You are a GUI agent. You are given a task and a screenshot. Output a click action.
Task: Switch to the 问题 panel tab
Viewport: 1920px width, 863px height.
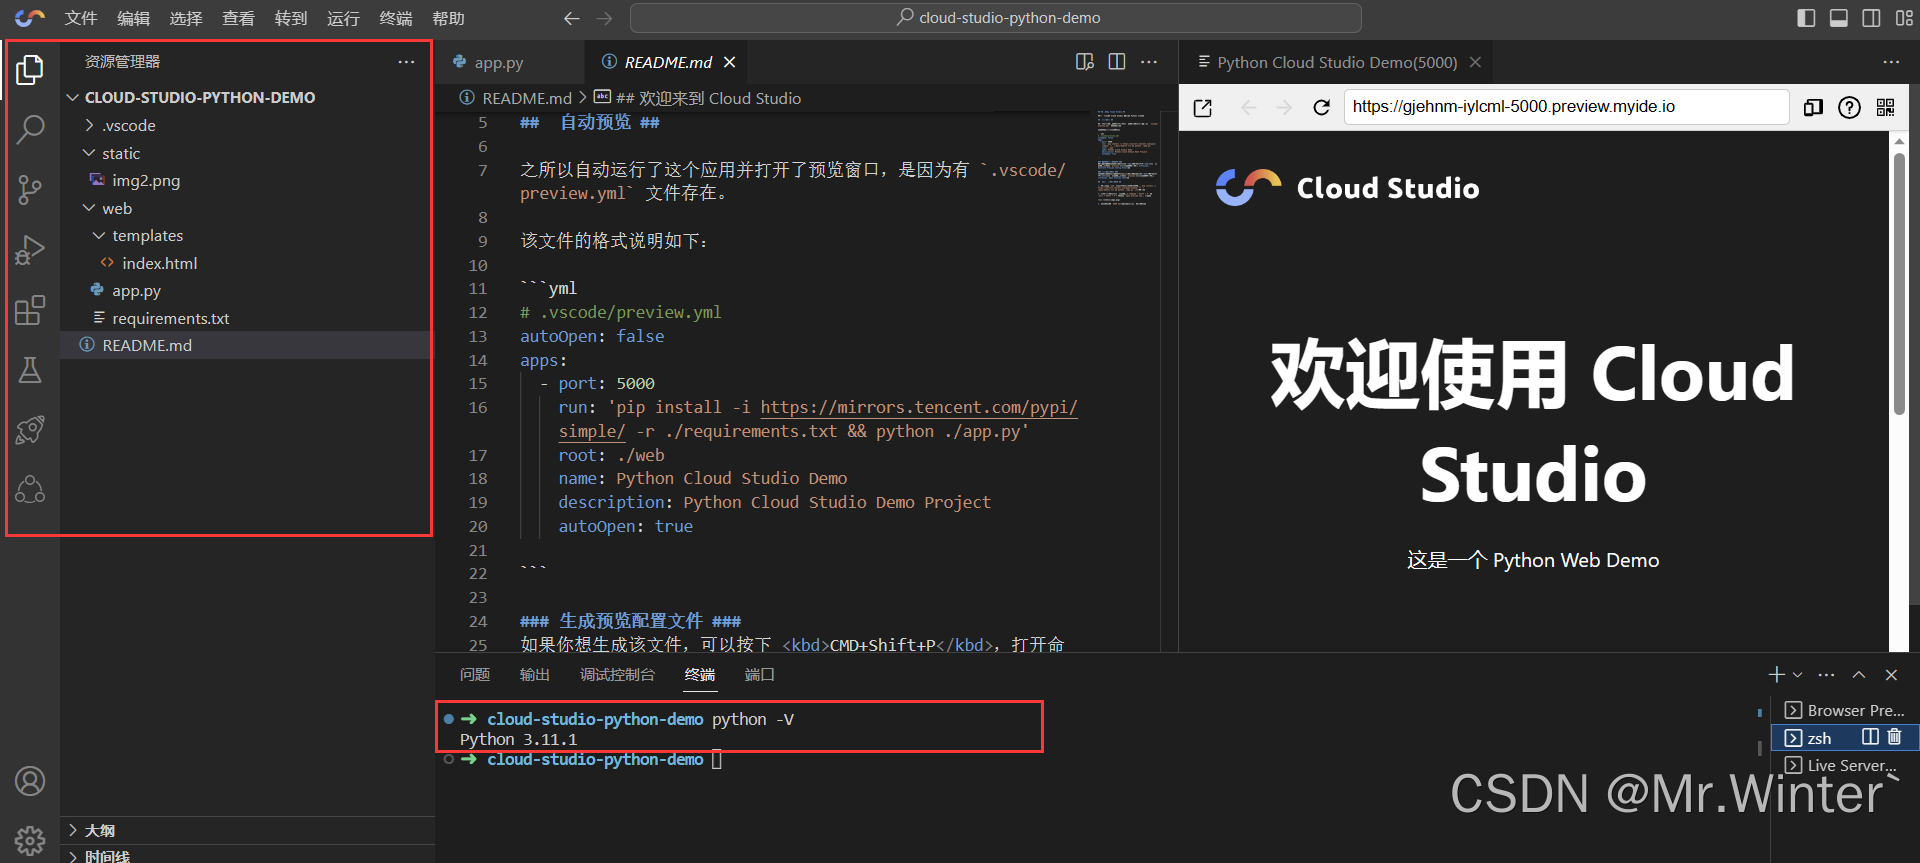coord(475,675)
